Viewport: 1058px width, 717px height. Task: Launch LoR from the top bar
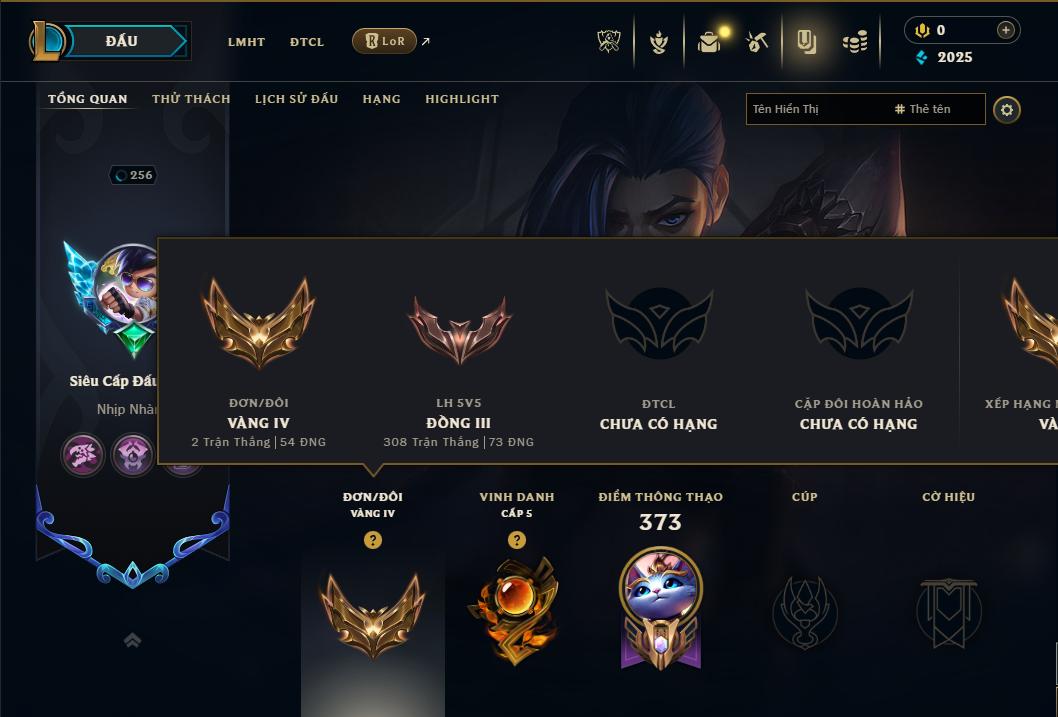click(385, 41)
